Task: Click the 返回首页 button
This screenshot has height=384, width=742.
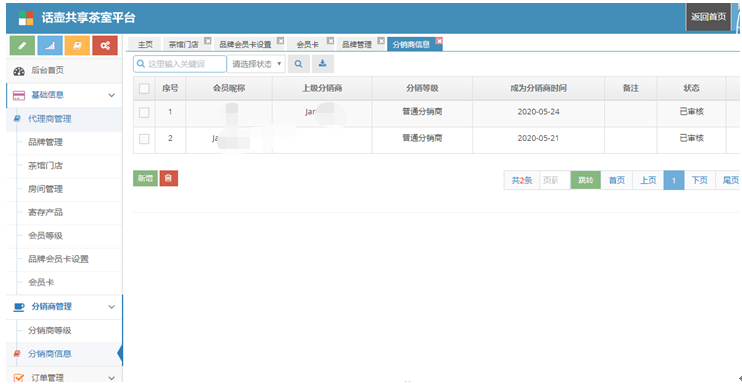Action: [x=708, y=17]
